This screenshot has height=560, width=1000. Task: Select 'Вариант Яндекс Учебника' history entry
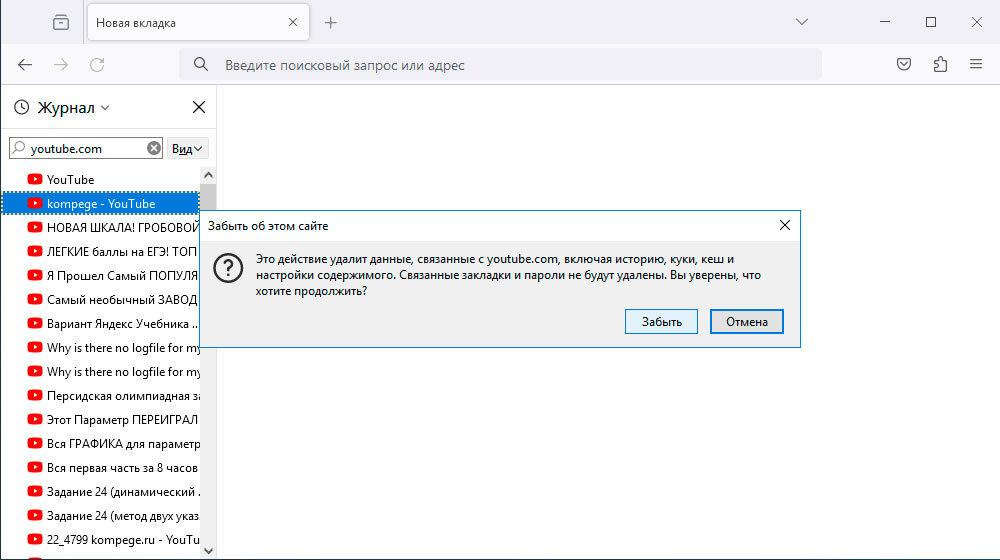(100, 324)
